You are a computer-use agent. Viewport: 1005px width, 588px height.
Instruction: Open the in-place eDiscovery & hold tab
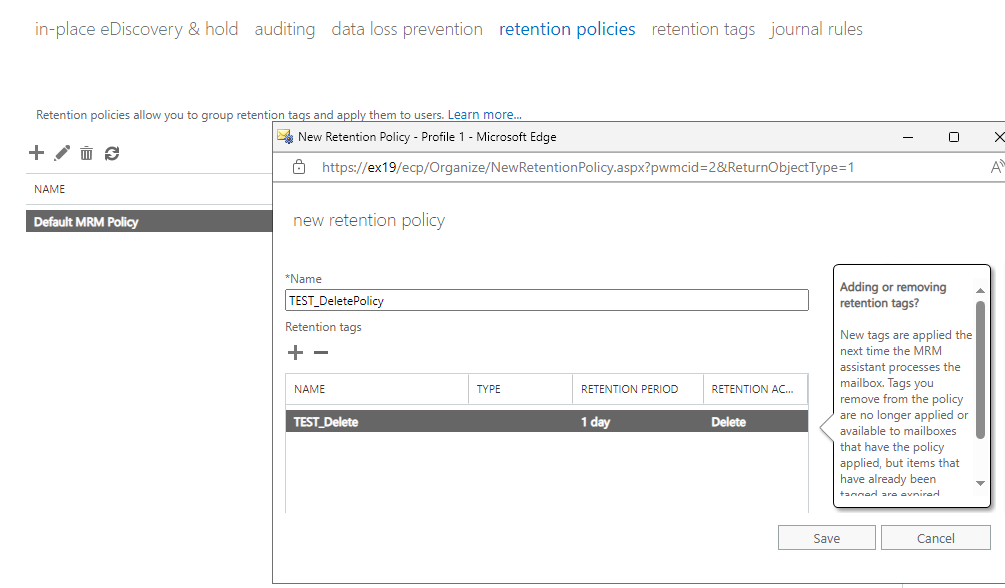(x=137, y=29)
